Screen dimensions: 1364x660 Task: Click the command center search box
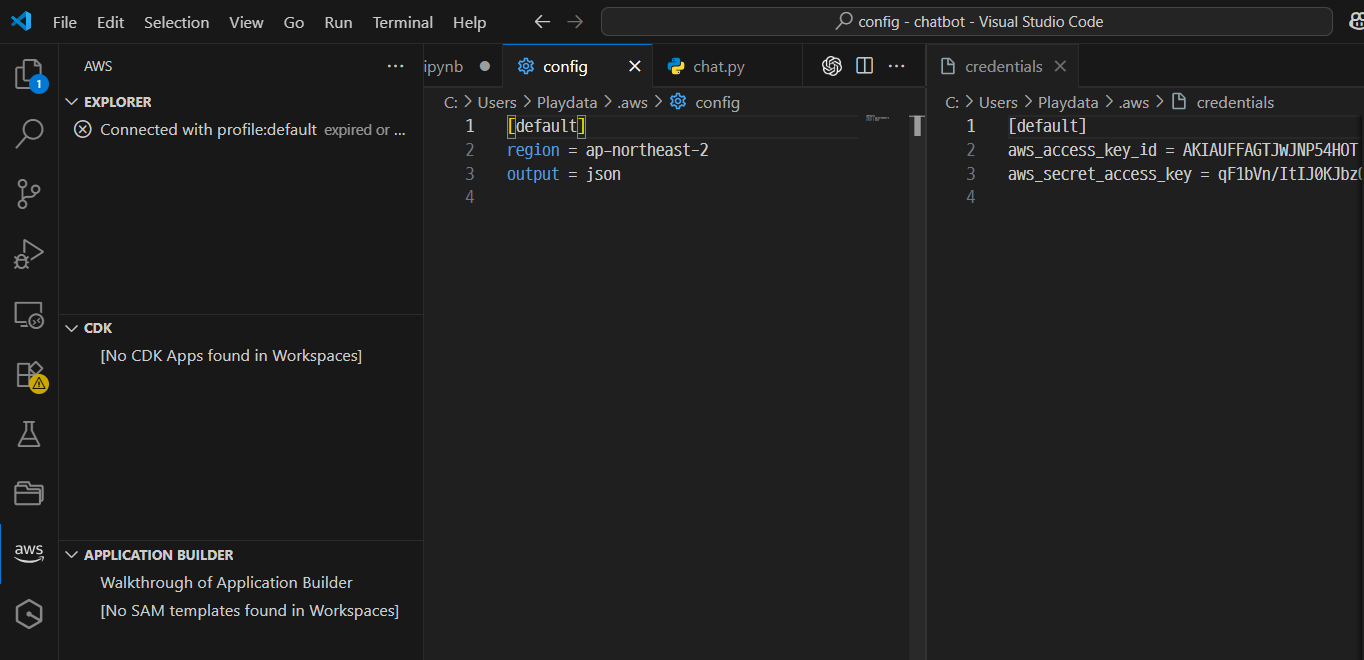pyautogui.click(x=966, y=21)
